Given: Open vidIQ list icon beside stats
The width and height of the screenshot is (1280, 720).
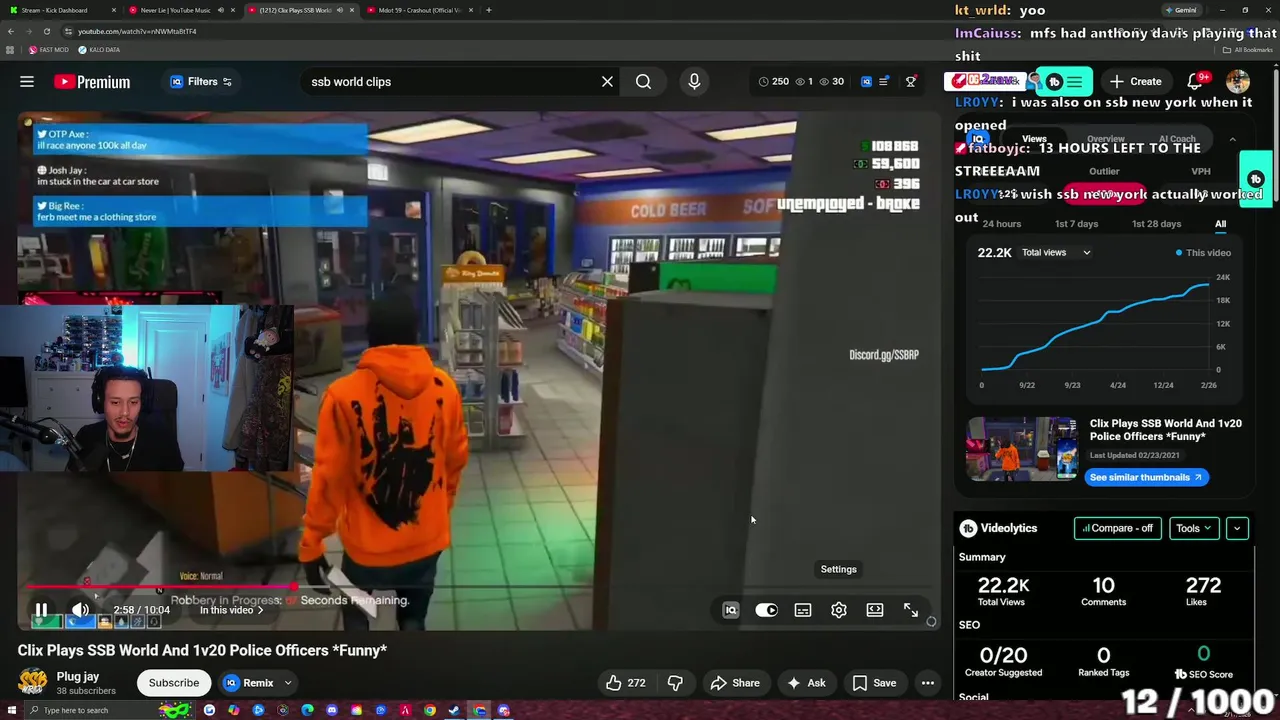Looking at the screenshot, I should click(x=884, y=82).
